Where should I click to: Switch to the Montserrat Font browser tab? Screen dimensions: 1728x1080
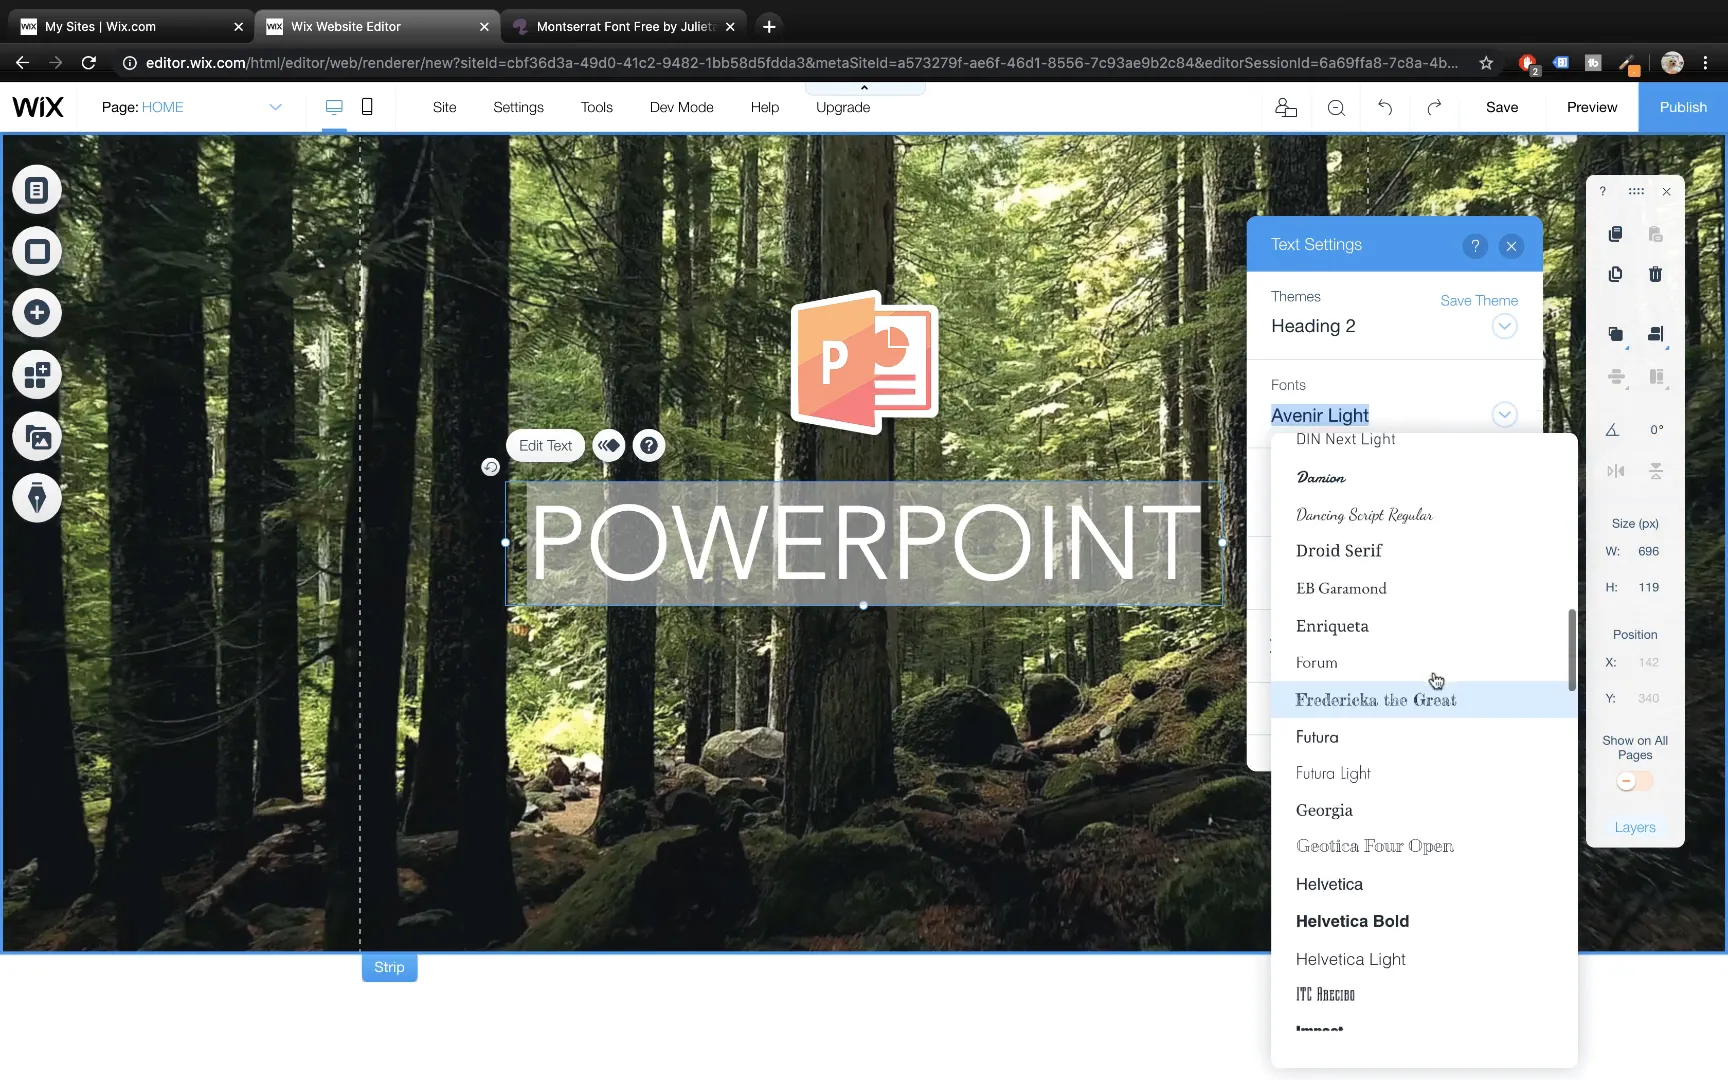[625, 27]
